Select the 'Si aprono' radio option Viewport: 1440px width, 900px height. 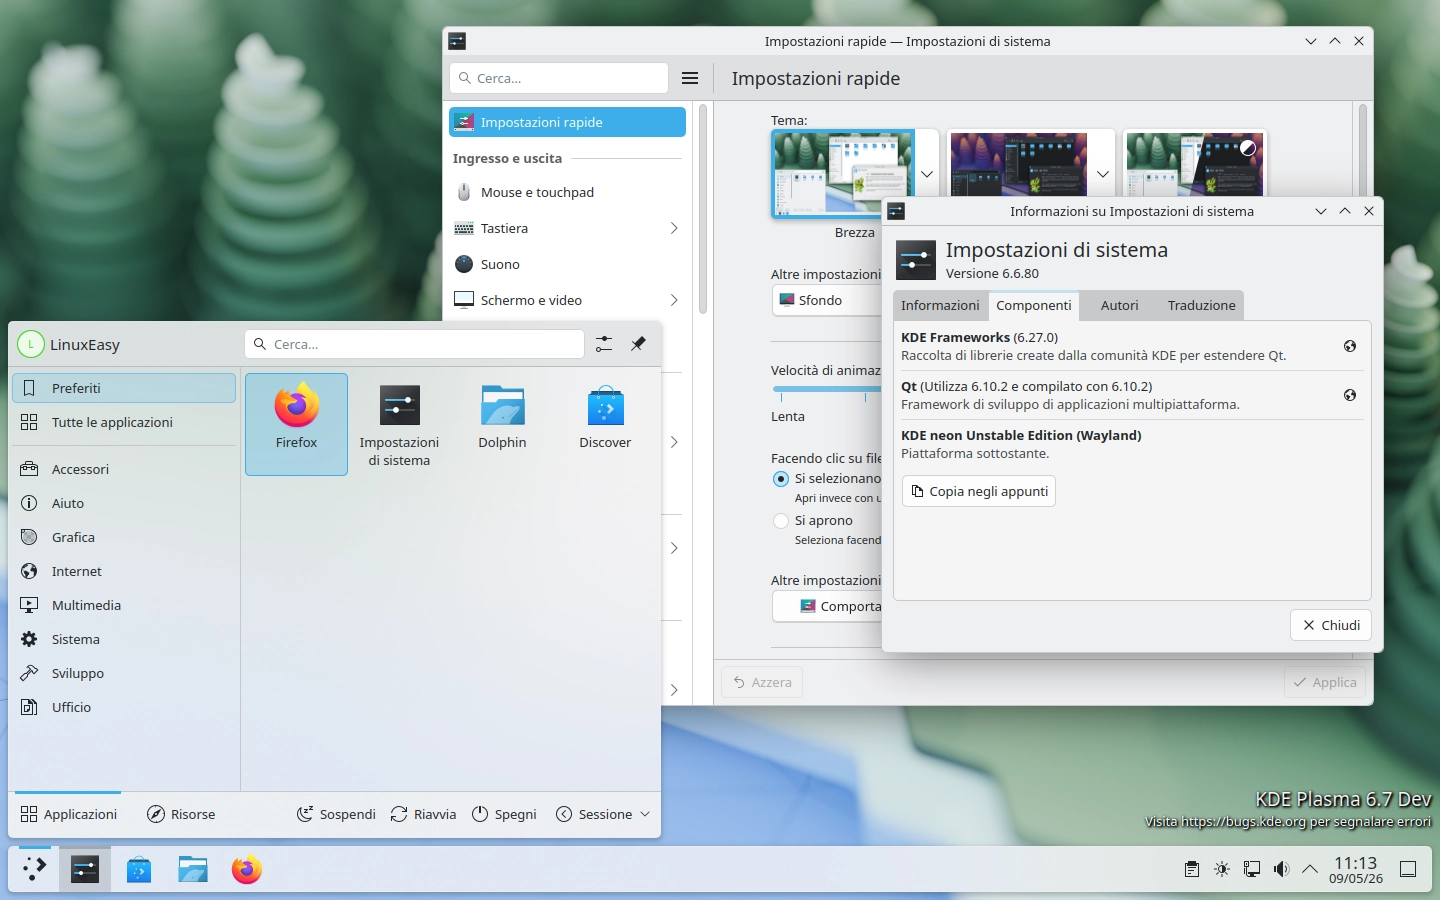(x=781, y=521)
